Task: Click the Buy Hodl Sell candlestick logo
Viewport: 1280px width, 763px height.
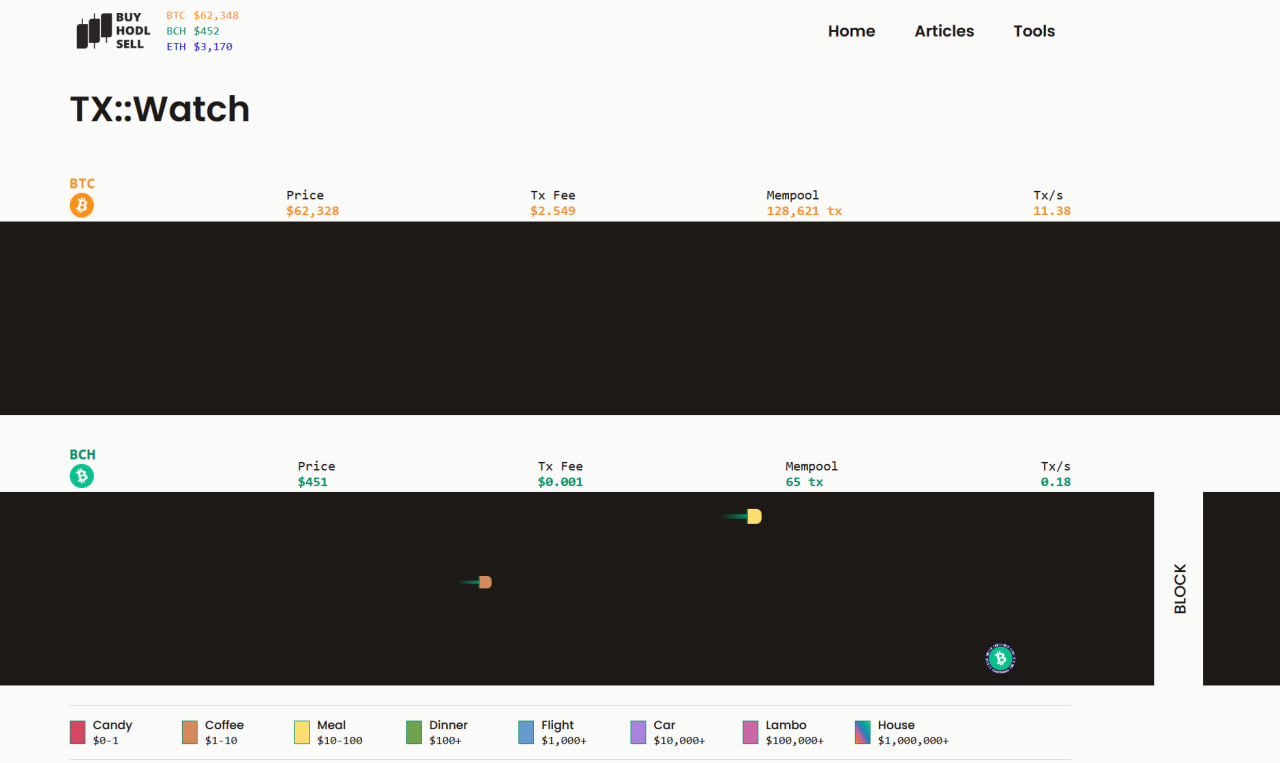Action: coord(113,31)
